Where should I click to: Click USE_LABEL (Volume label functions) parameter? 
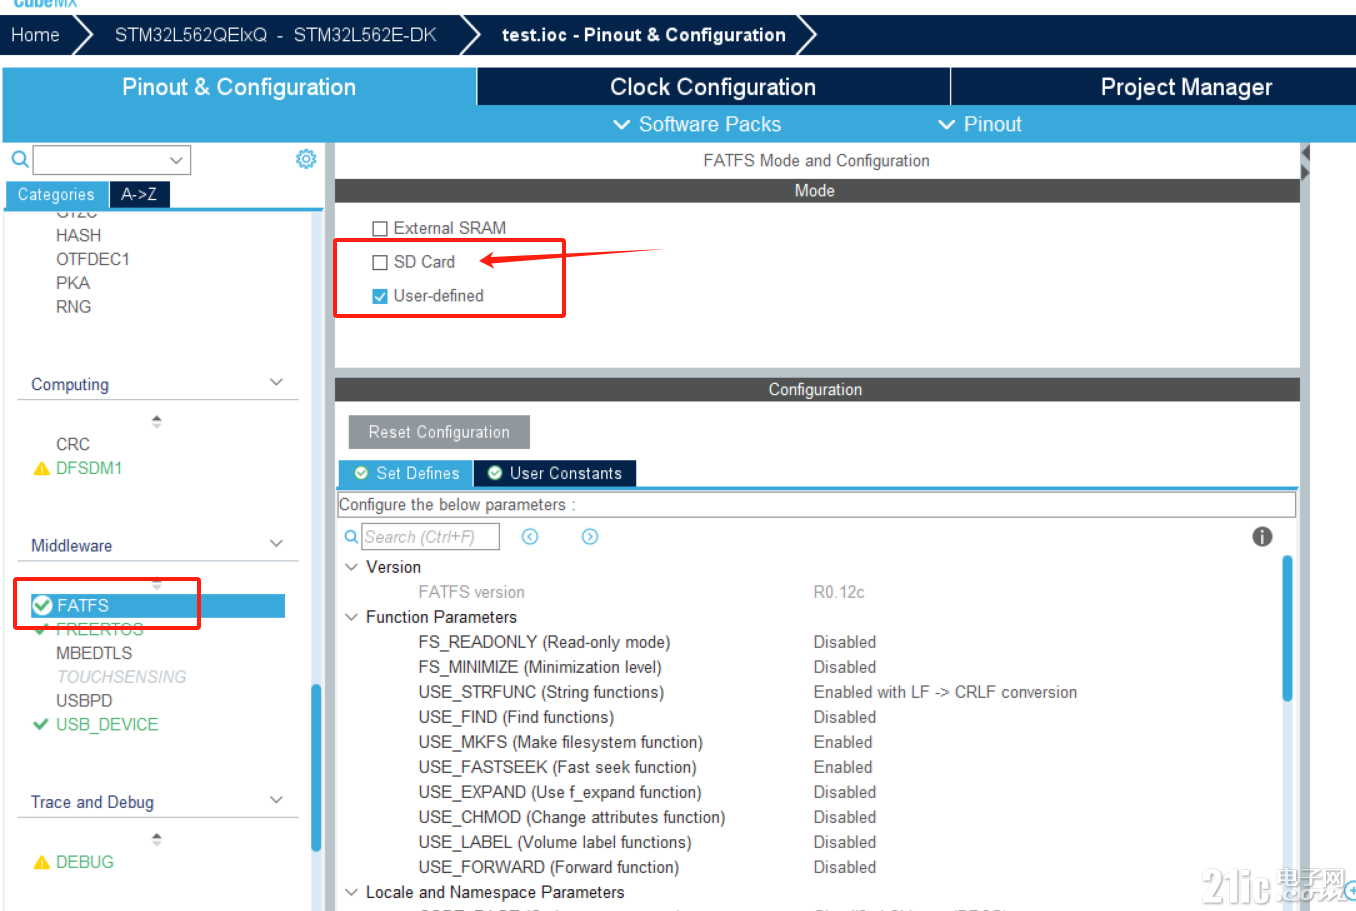[x=555, y=842]
